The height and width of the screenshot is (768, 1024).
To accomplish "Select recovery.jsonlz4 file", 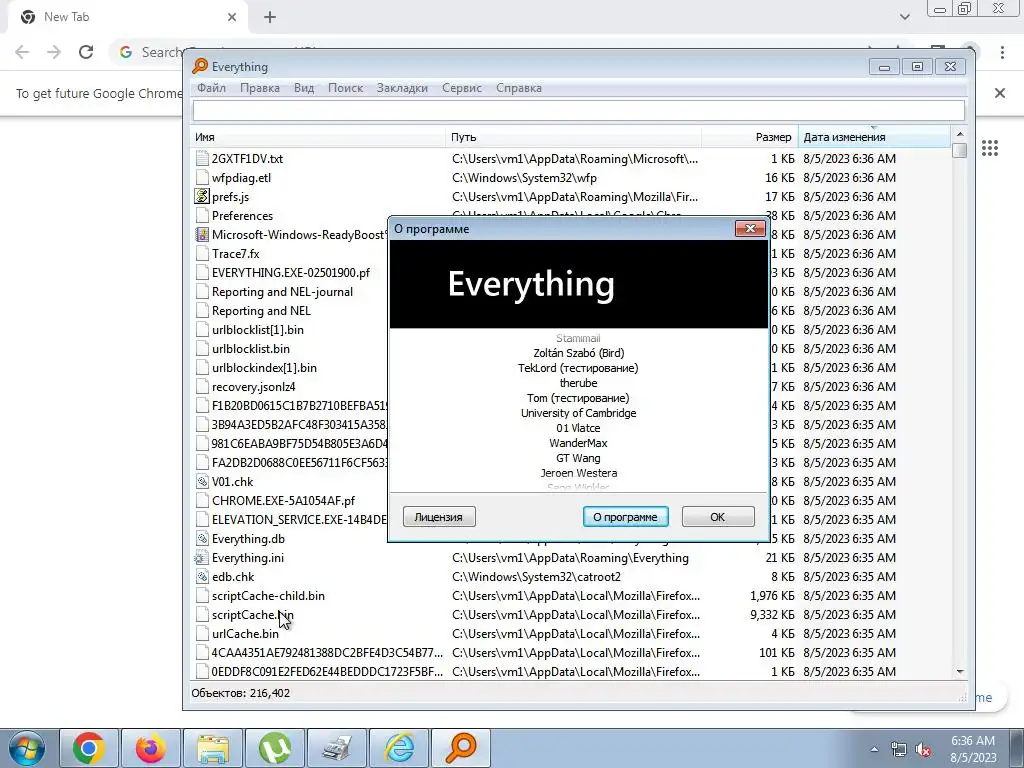I will point(253,387).
